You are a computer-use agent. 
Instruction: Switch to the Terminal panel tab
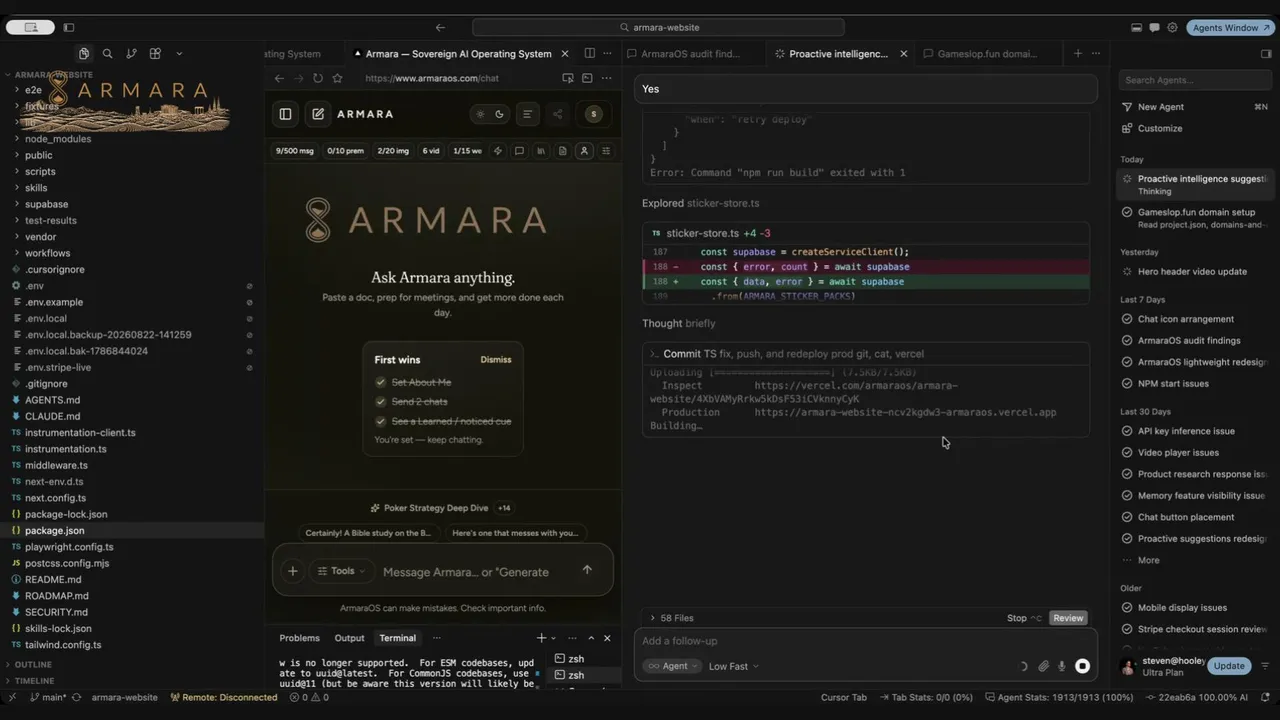tap(397, 638)
